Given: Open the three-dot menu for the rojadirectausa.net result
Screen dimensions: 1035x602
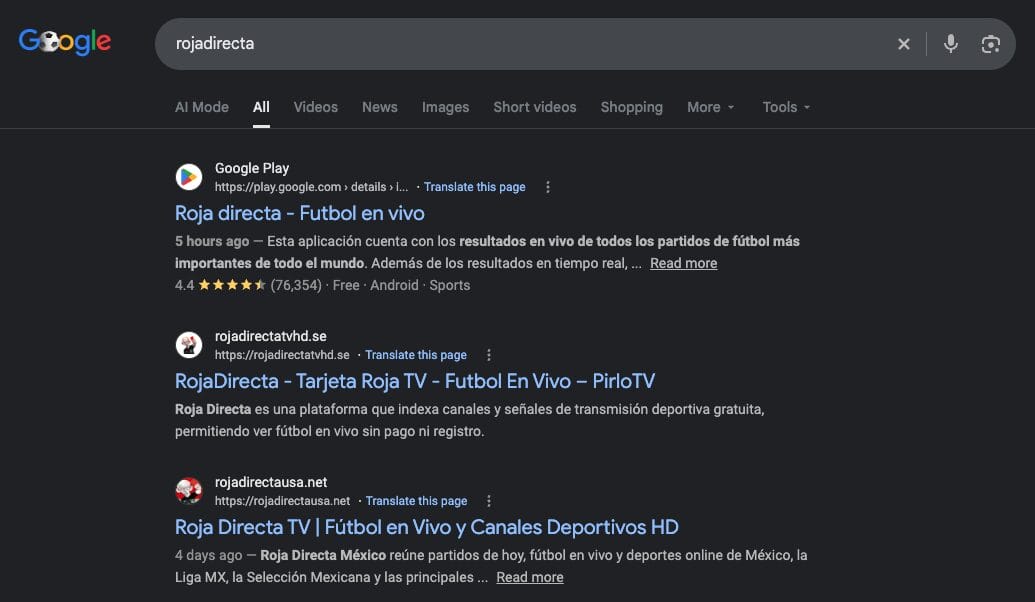Looking at the screenshot, I should (x=488, y=501).
